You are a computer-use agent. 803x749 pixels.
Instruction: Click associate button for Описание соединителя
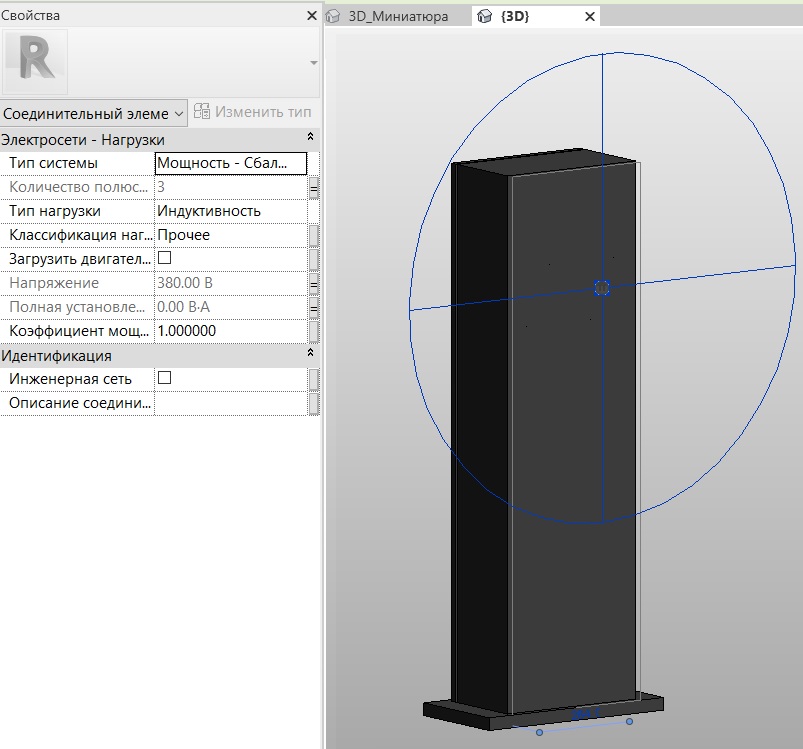click(314, 404)
